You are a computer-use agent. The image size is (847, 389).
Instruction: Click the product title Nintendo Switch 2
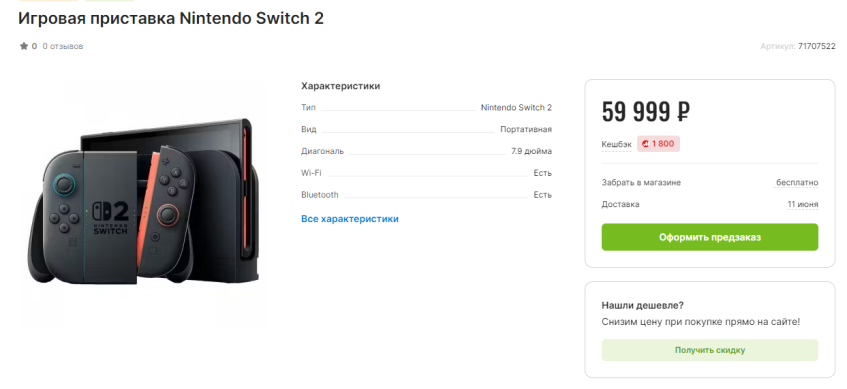point(171,18)
